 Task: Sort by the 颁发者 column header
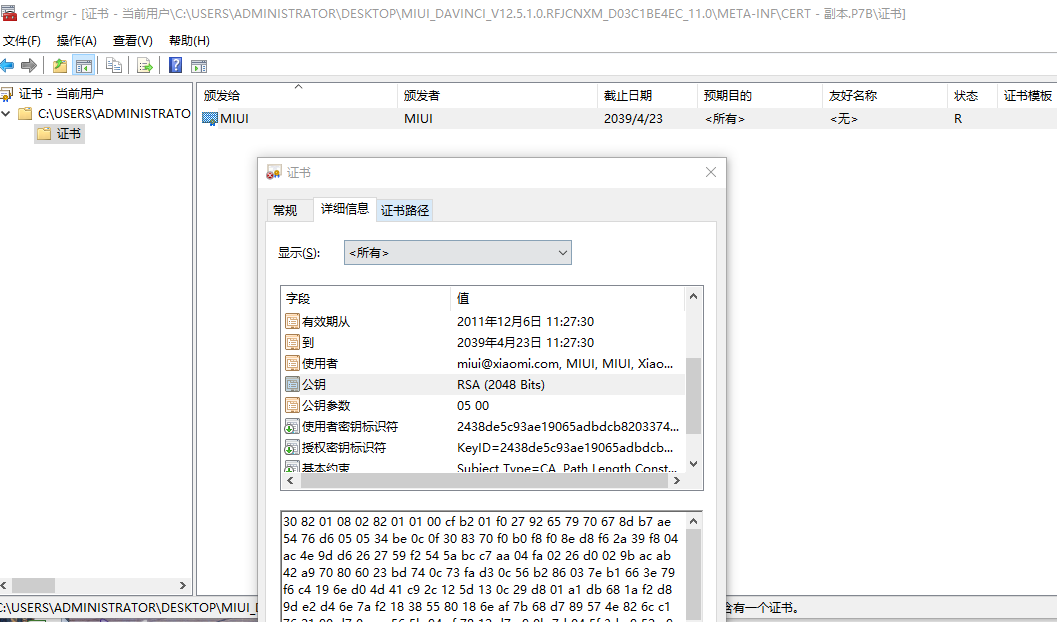pos(497,96)
